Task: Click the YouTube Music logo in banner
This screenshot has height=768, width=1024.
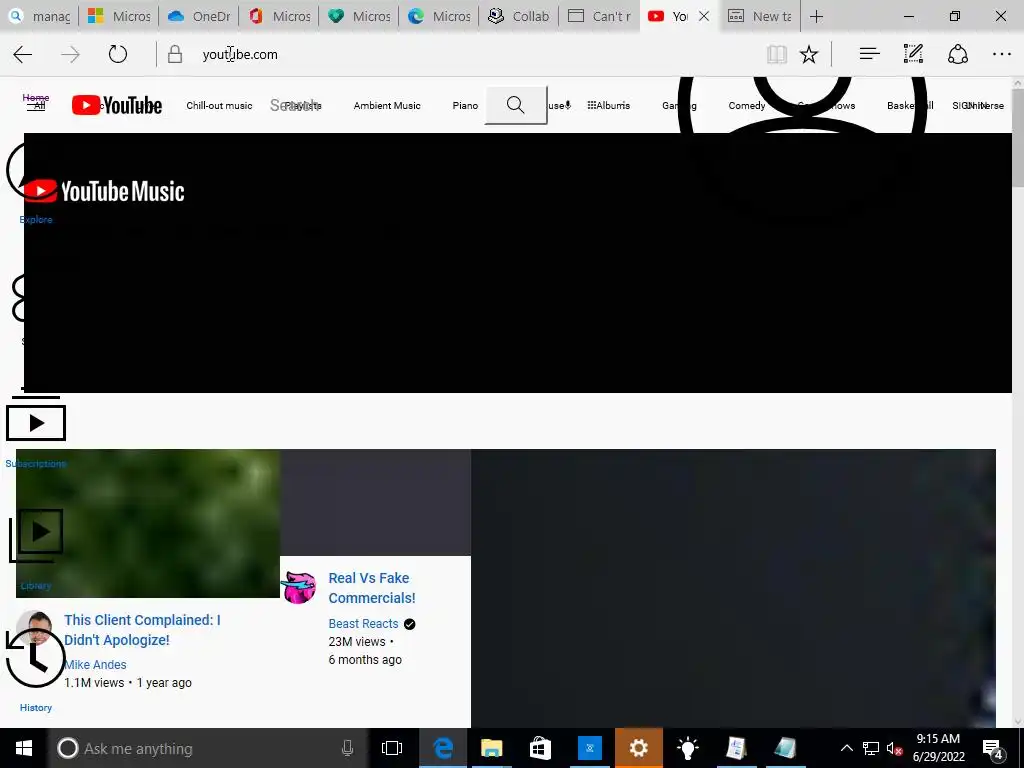Action: (104, 191)
